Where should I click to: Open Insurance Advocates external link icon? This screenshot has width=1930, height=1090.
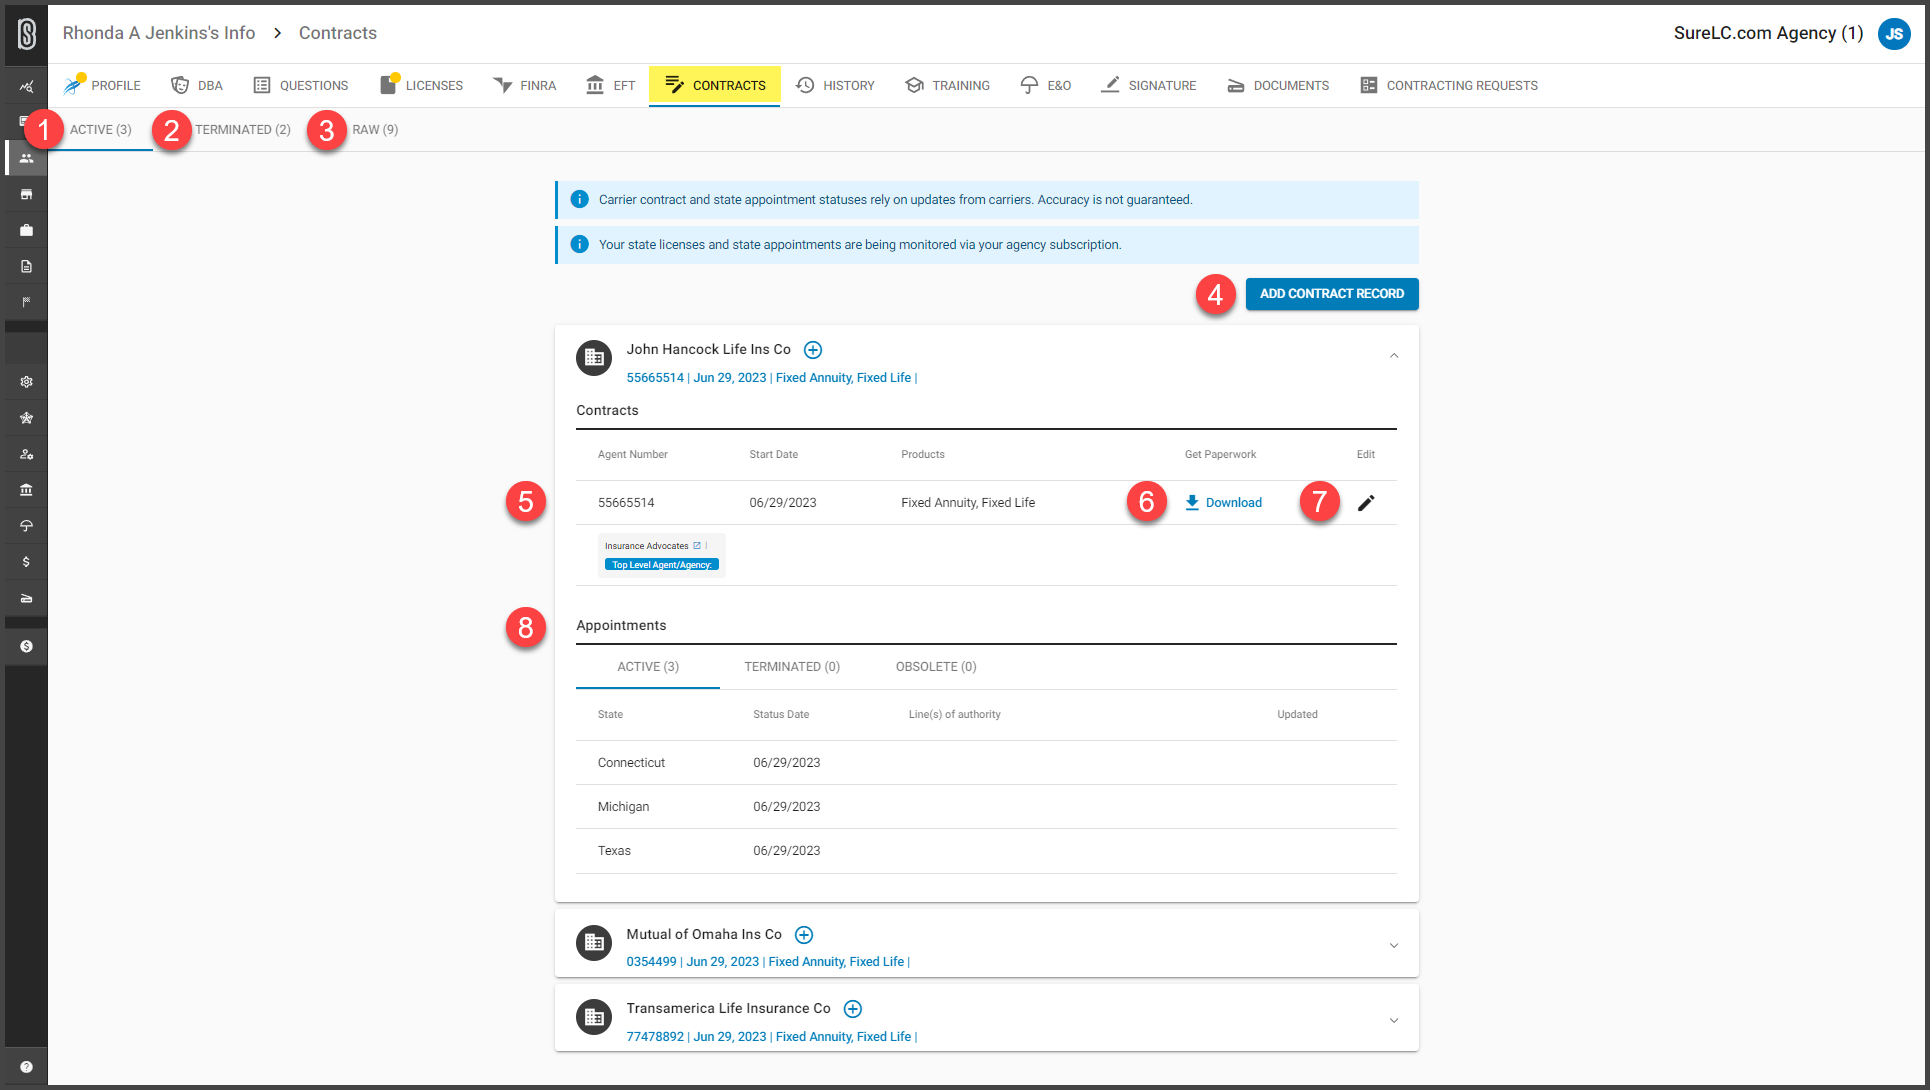click(x=697, y=546)
